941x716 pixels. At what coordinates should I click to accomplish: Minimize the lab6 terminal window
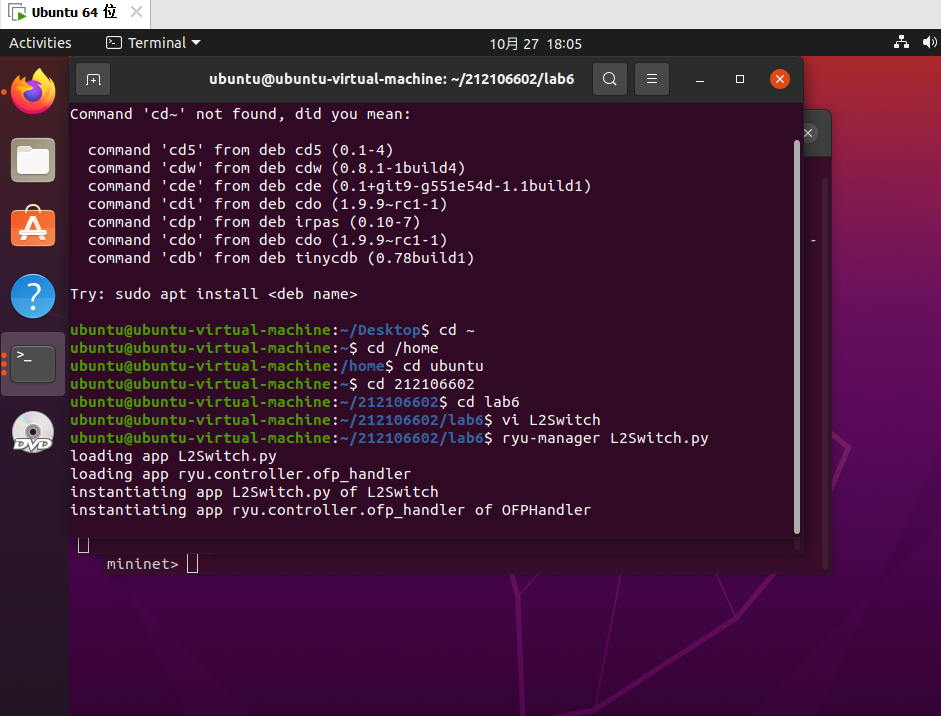click(x=700, y=79)
